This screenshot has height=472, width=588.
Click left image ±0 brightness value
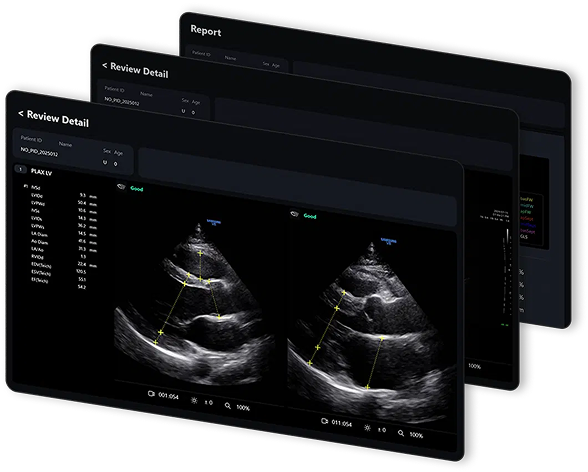pos(208,402)
